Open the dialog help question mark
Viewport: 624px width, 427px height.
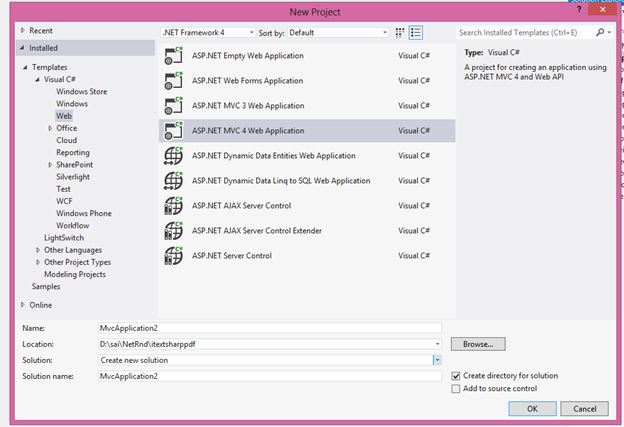point(579,9)
